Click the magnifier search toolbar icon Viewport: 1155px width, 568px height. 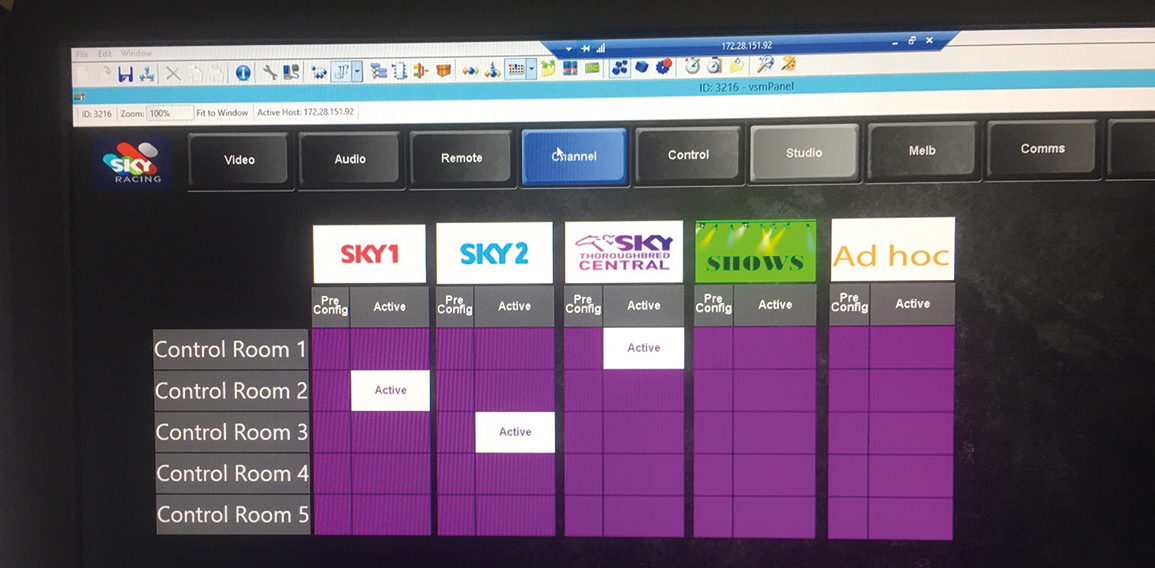coord(765,65)
